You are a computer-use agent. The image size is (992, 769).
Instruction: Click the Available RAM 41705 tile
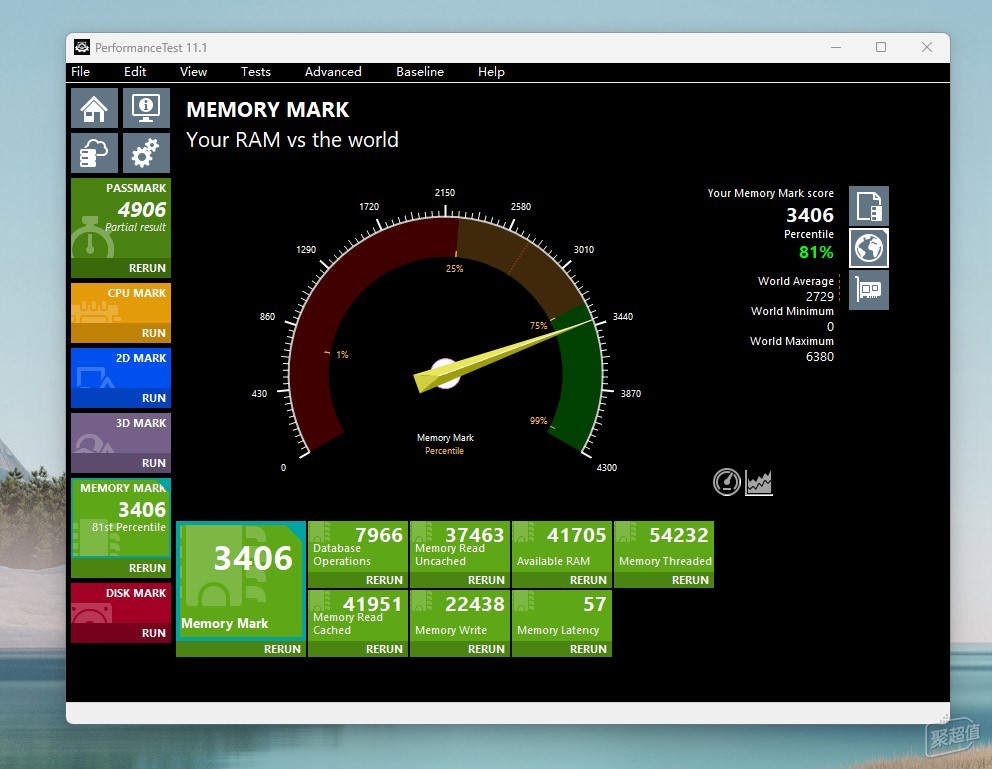pyautogui.click(x=562, y=547)
